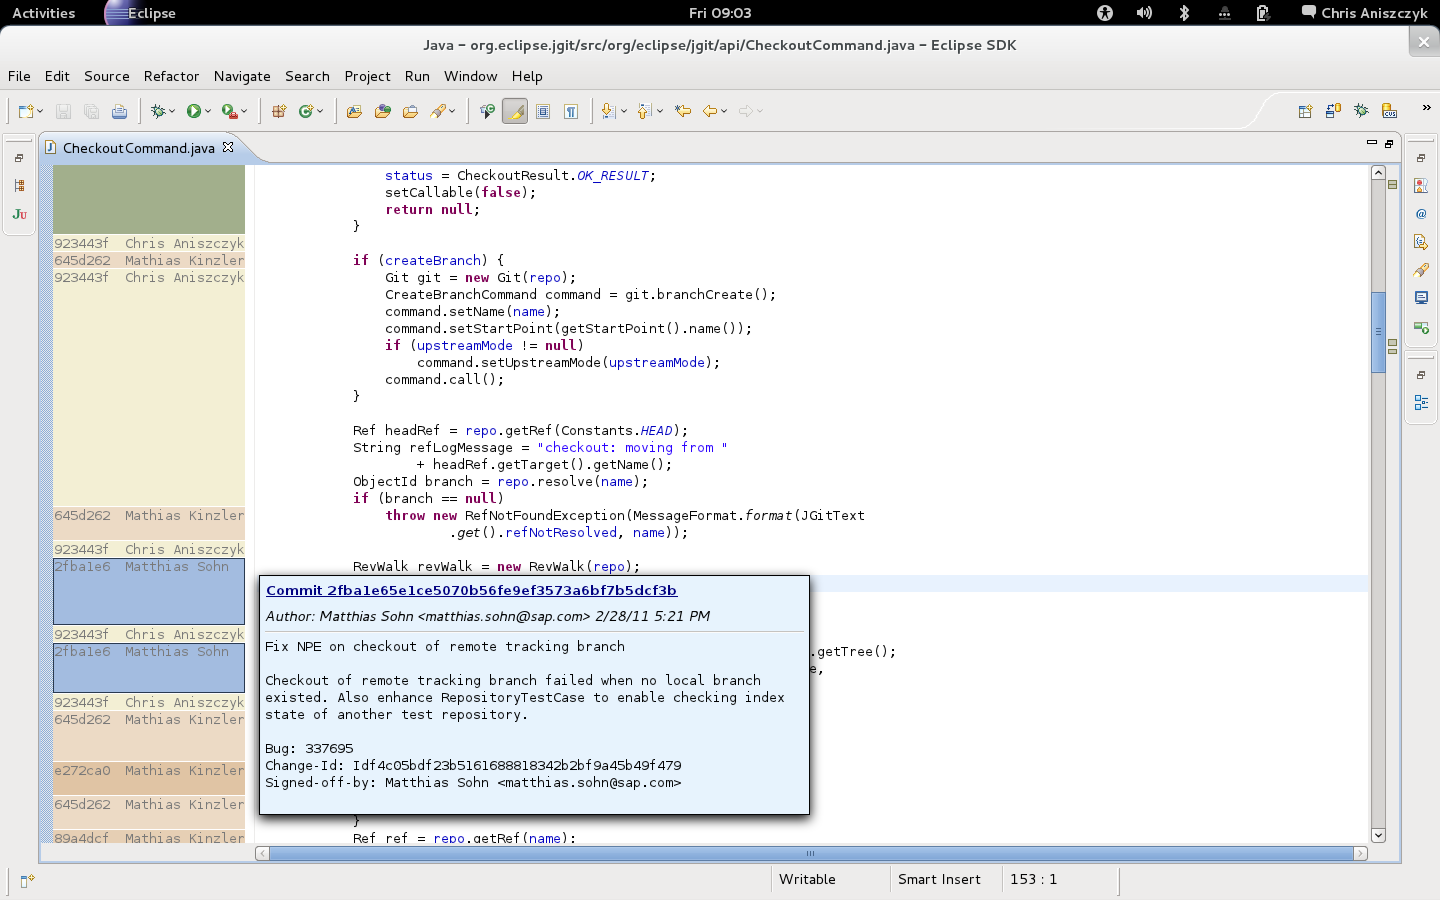Open the Navigate menu
This screenshot has width=1440, height=900.
click(242, 76)
